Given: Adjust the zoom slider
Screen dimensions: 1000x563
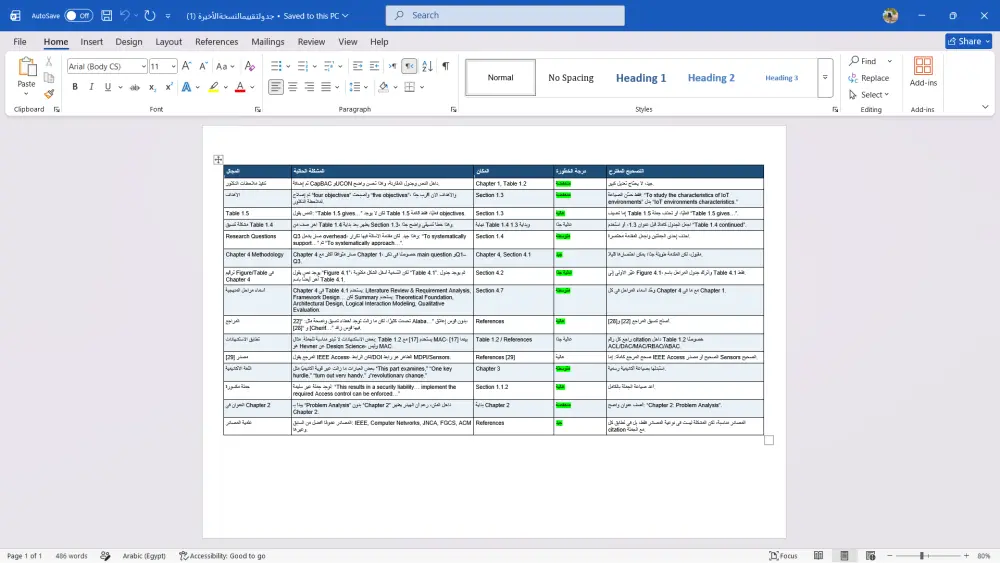Looking at the screenshot, I should tap(922, 556).
